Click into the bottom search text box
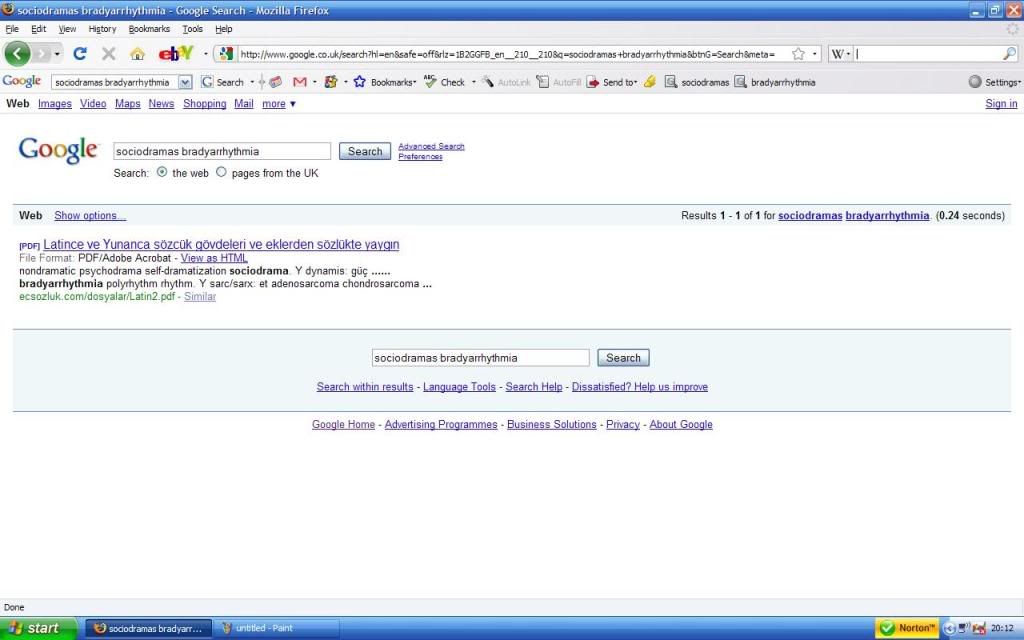The height and width of the screenshot is (640, 1024). pos(481,358)
